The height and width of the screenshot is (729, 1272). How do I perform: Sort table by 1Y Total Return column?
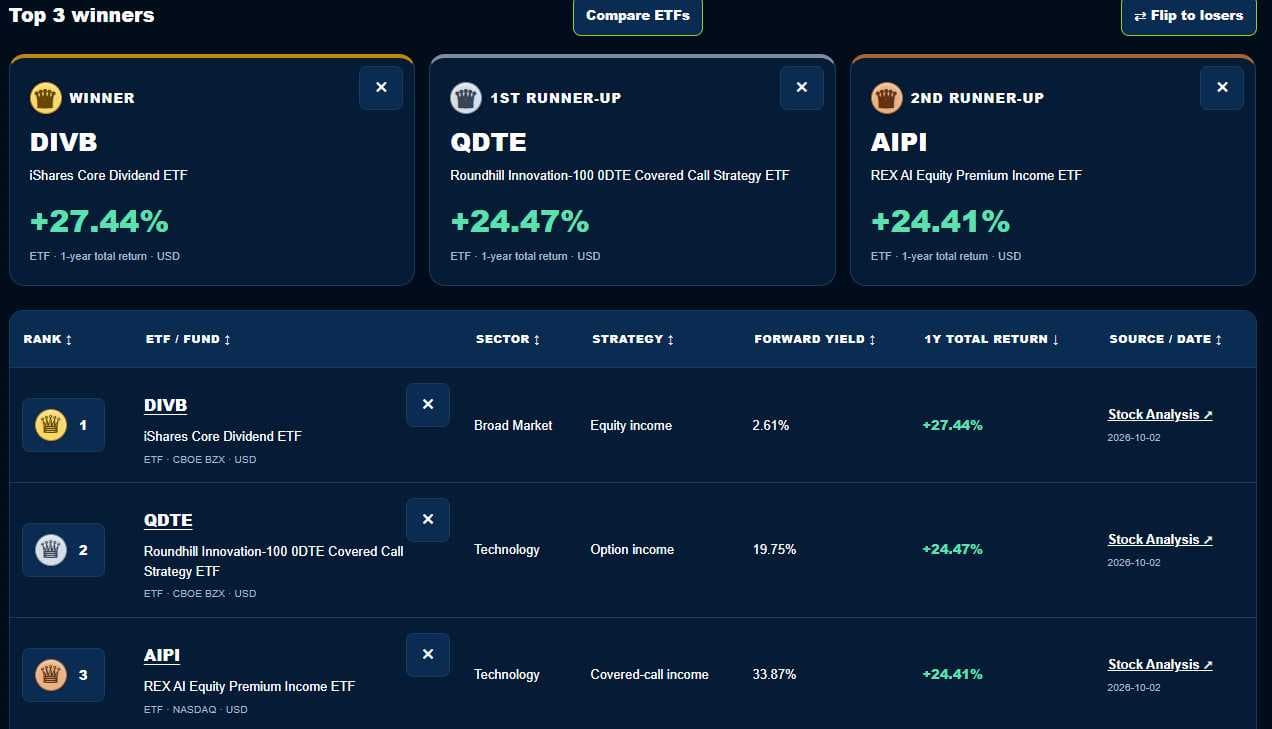992,339
